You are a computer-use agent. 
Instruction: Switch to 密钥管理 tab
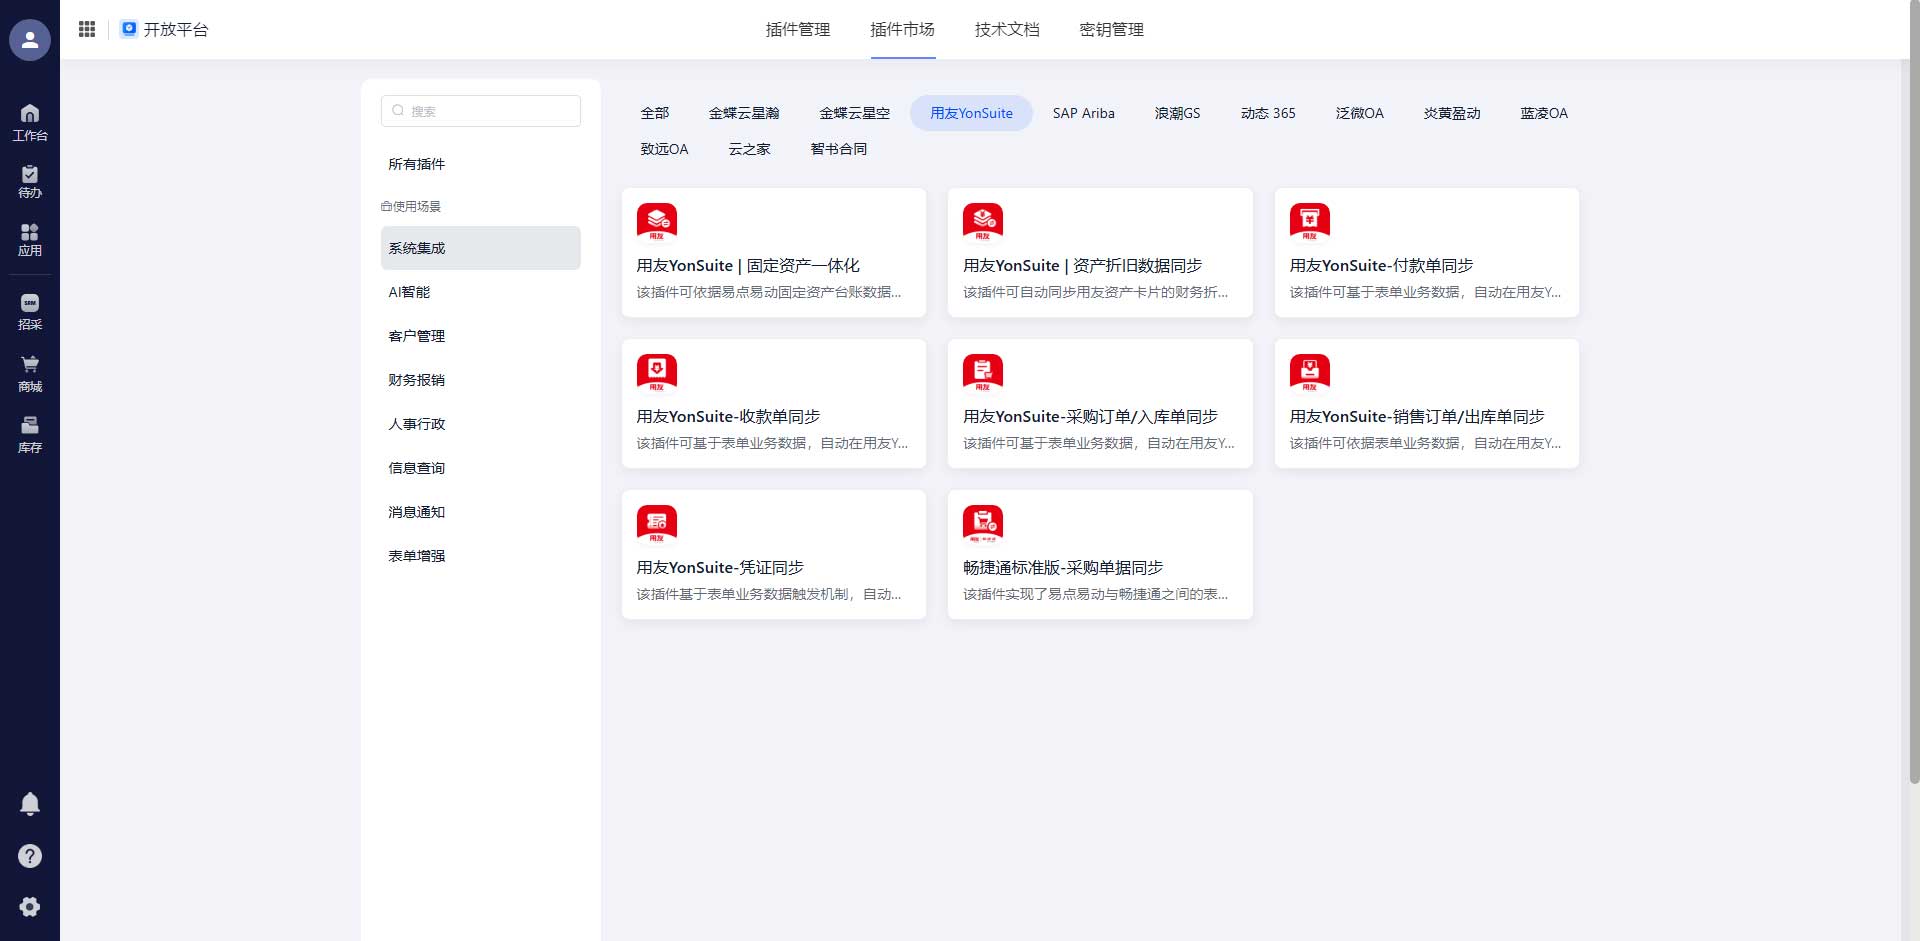pyautogui.click(x=1112, y=30)
